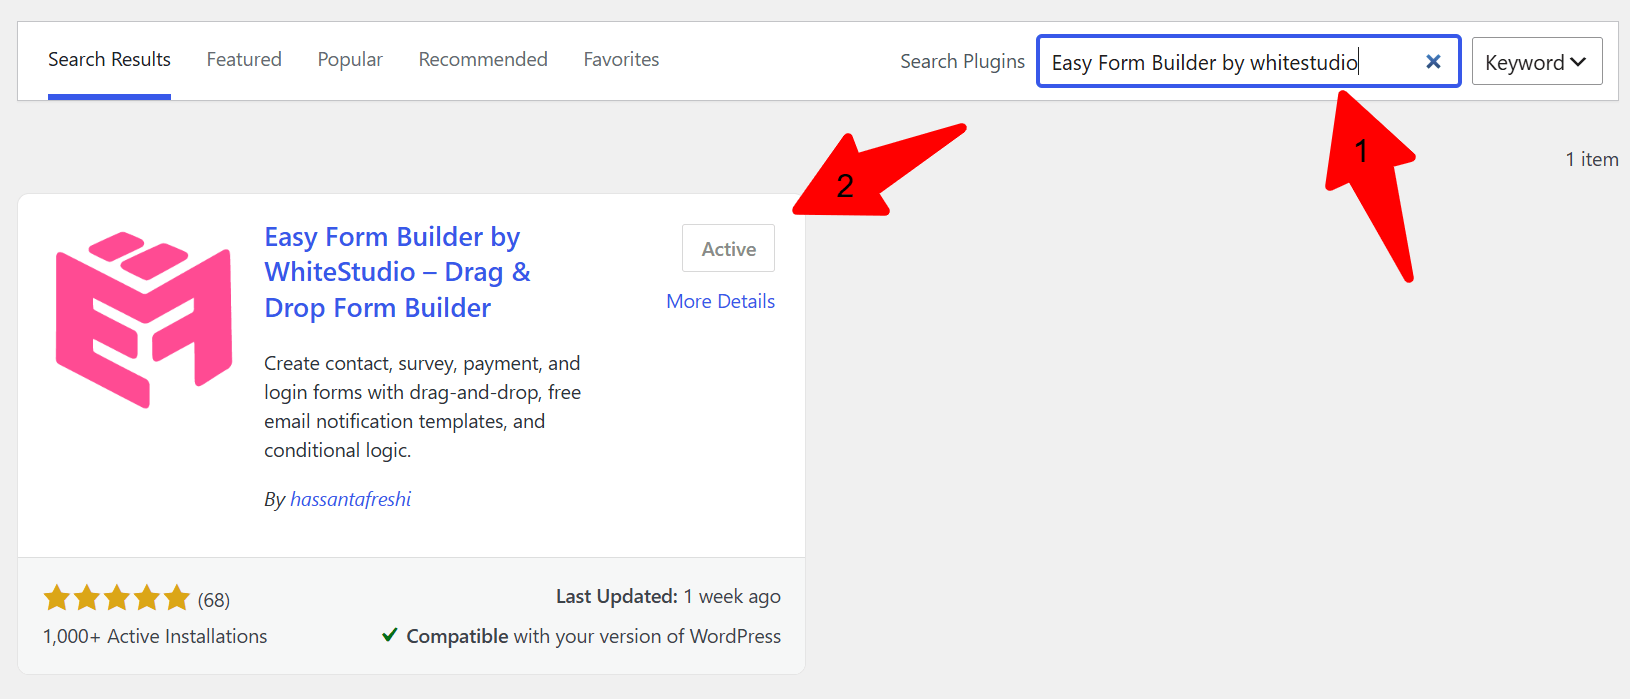
Task: Click the plugin description paragraph
Action: click(422, 407)
